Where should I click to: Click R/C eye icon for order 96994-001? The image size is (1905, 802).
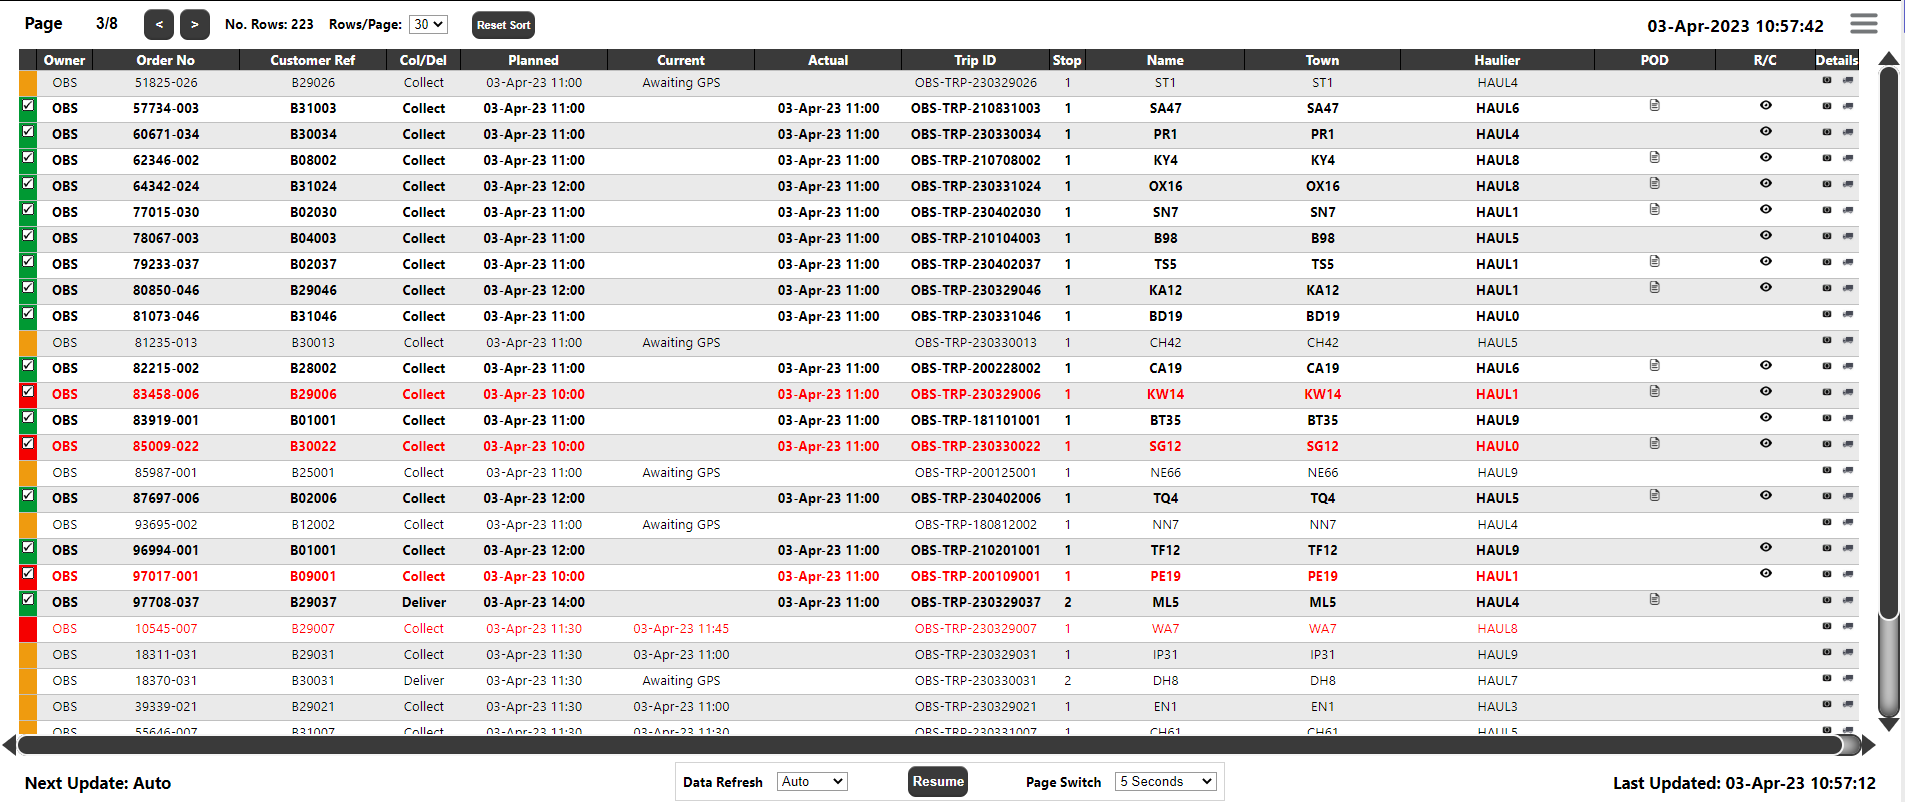click(x=1766, y=547)
